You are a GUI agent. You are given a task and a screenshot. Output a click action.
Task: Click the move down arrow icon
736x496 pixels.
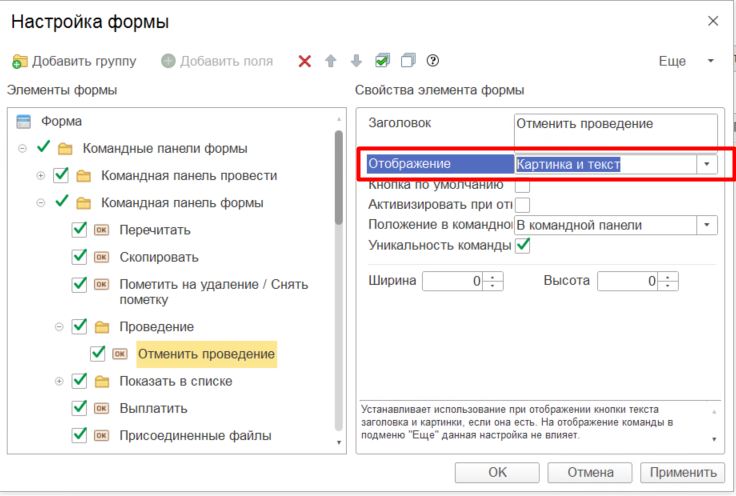tap(356, 61)
